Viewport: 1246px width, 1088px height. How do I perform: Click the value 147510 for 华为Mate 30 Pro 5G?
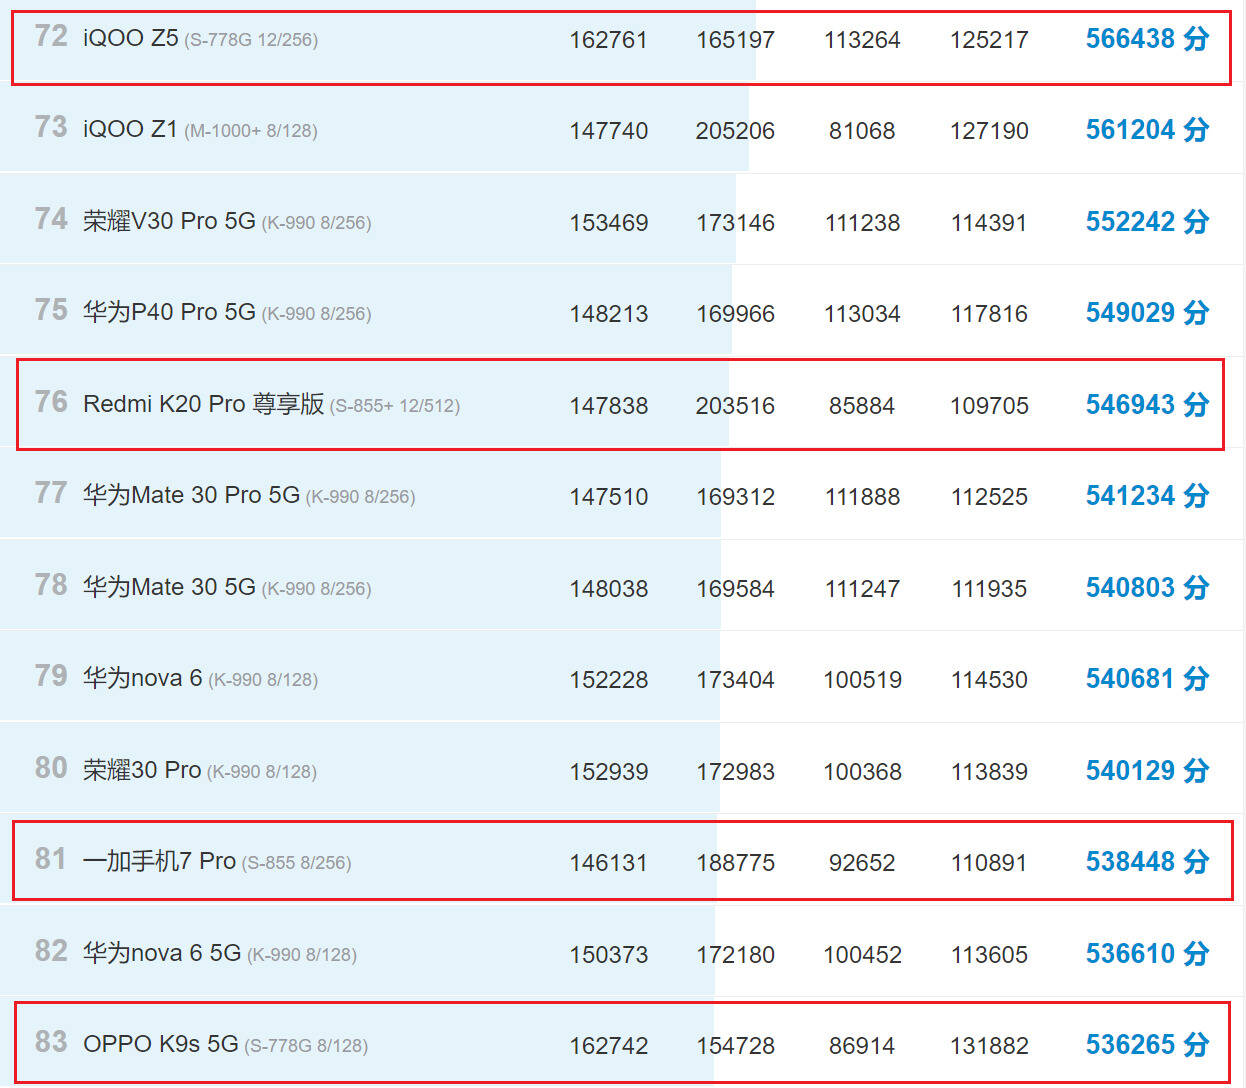coord(609,497)
